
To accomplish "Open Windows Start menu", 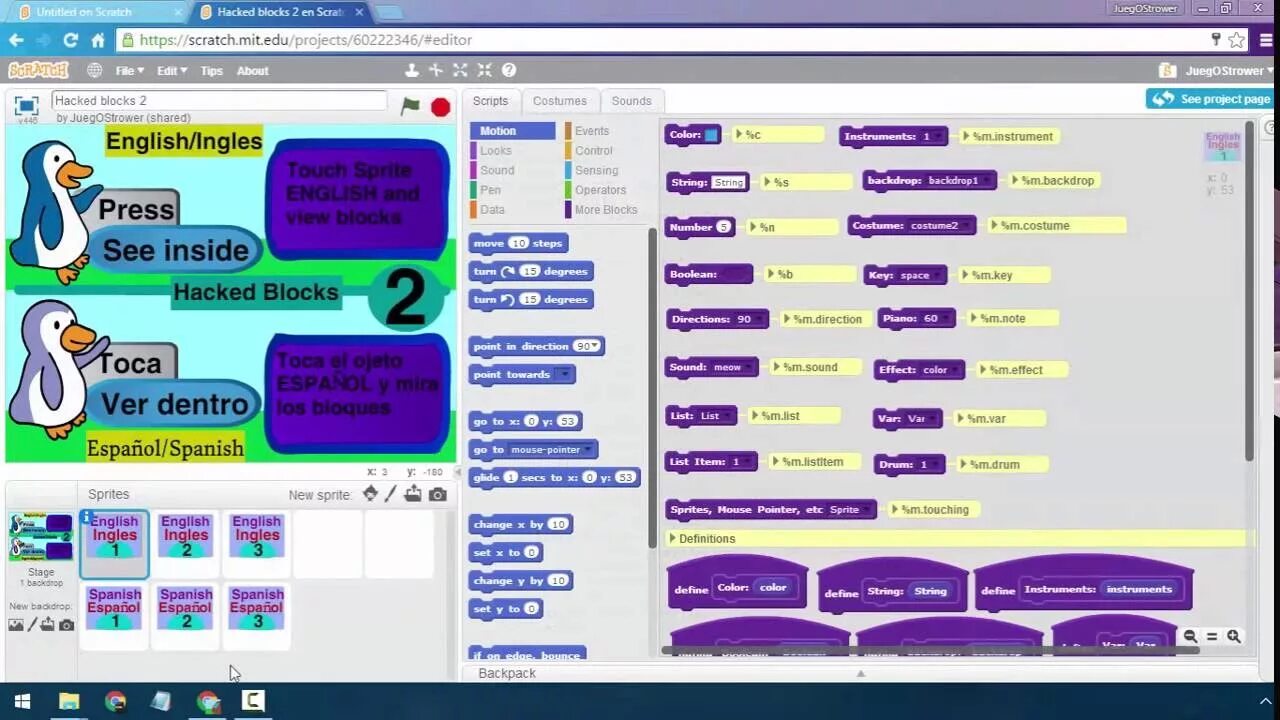I will tap(21, 701).
